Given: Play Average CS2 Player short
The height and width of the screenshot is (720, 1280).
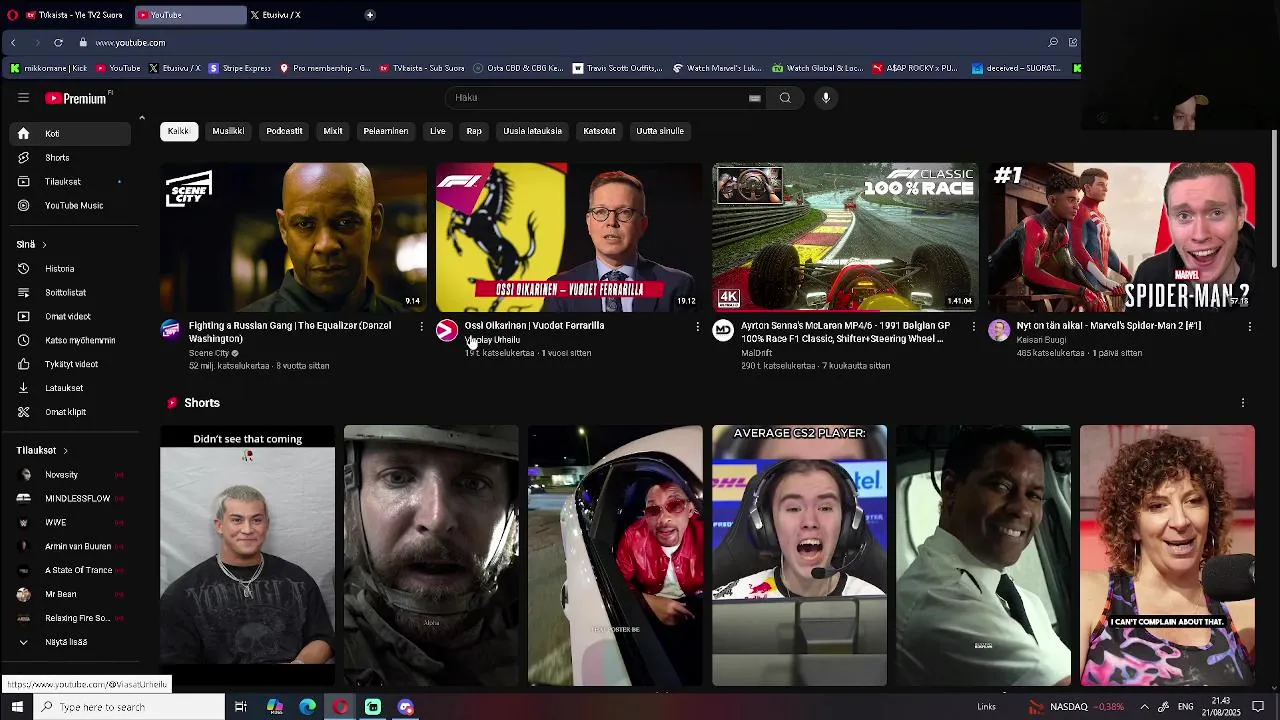Looking at the screenshot, I should (799, 555).
